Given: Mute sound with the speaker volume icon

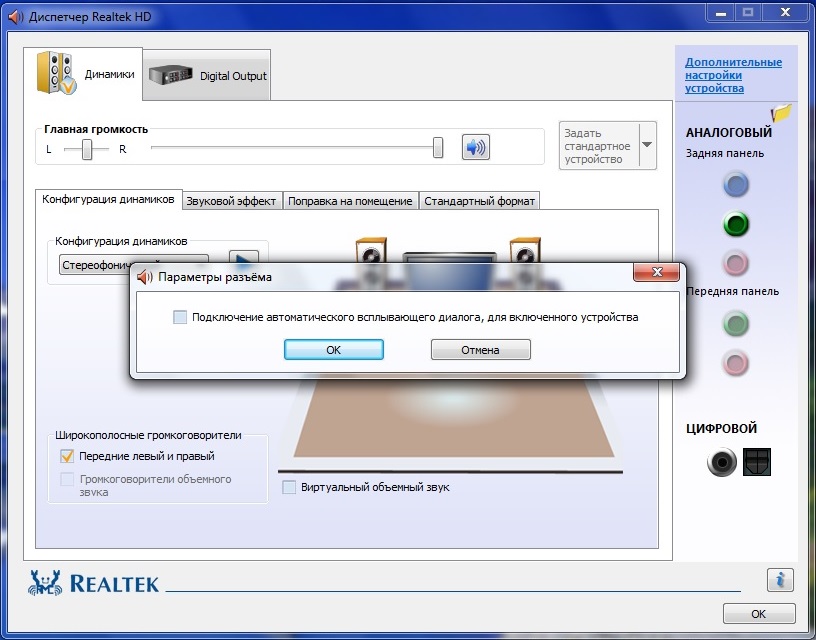Looking at the screenshot, I should [476, 148].
